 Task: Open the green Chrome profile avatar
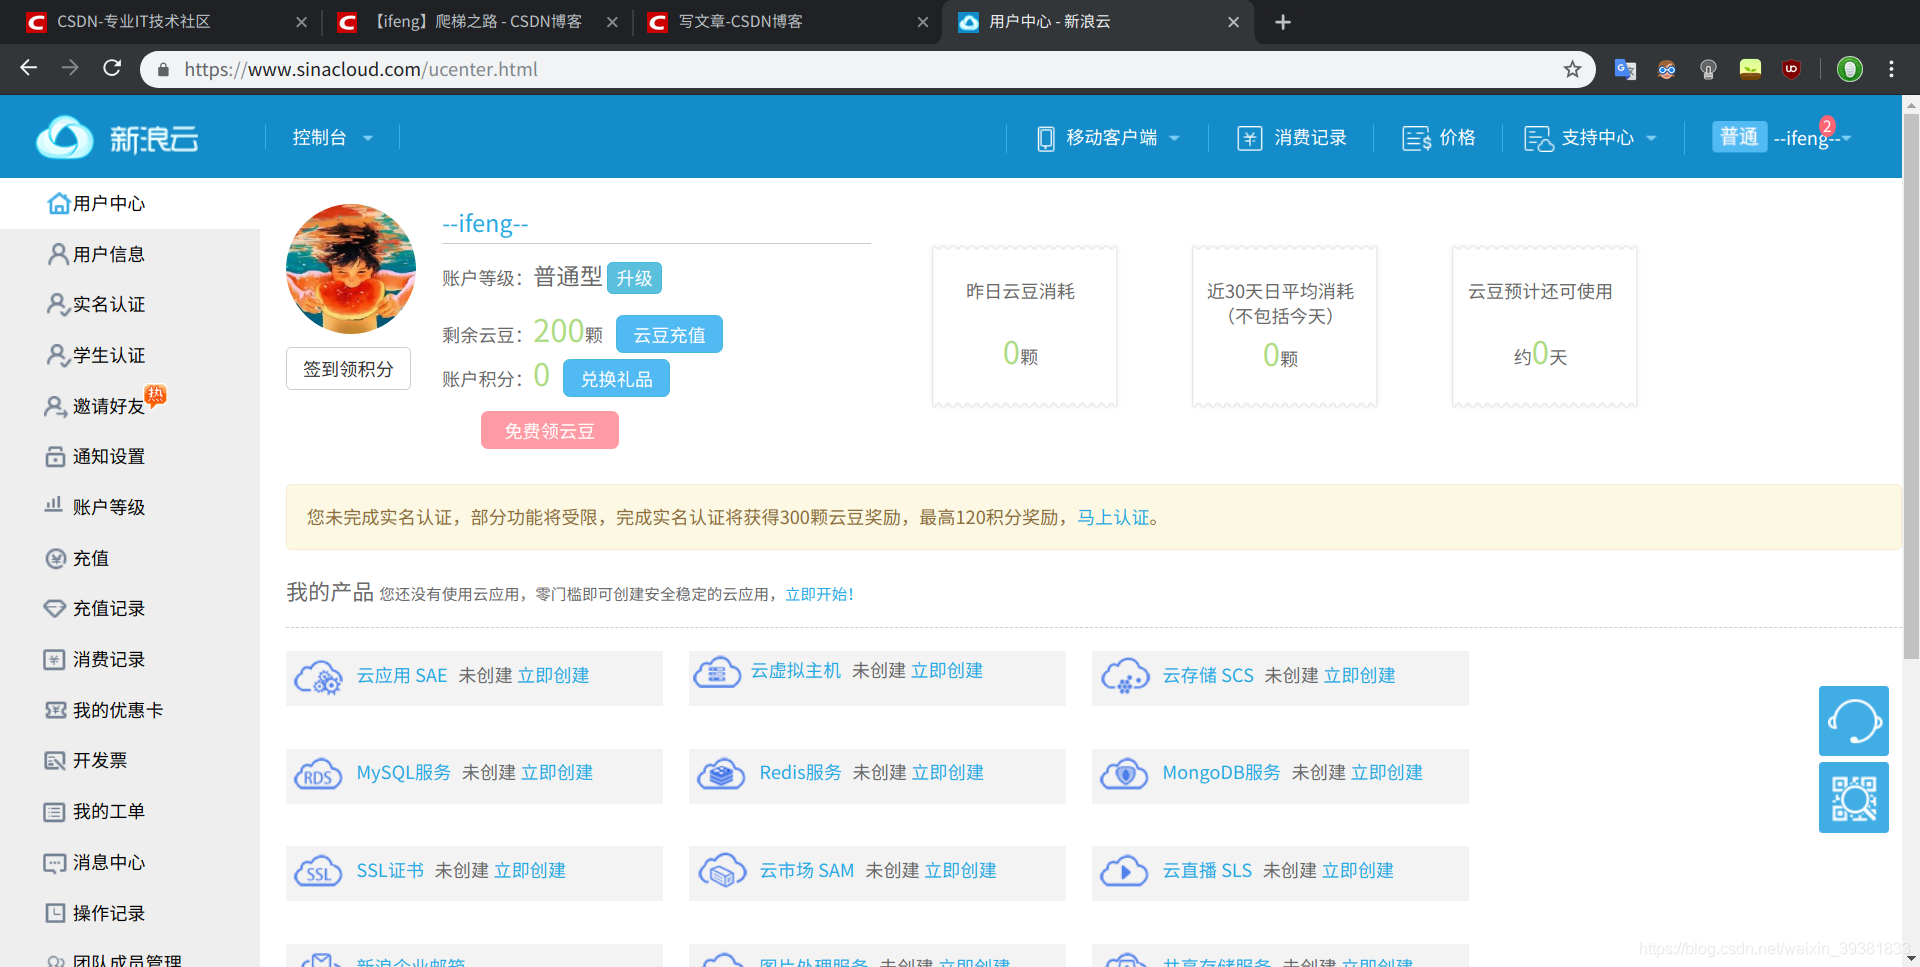point(1850,69)
